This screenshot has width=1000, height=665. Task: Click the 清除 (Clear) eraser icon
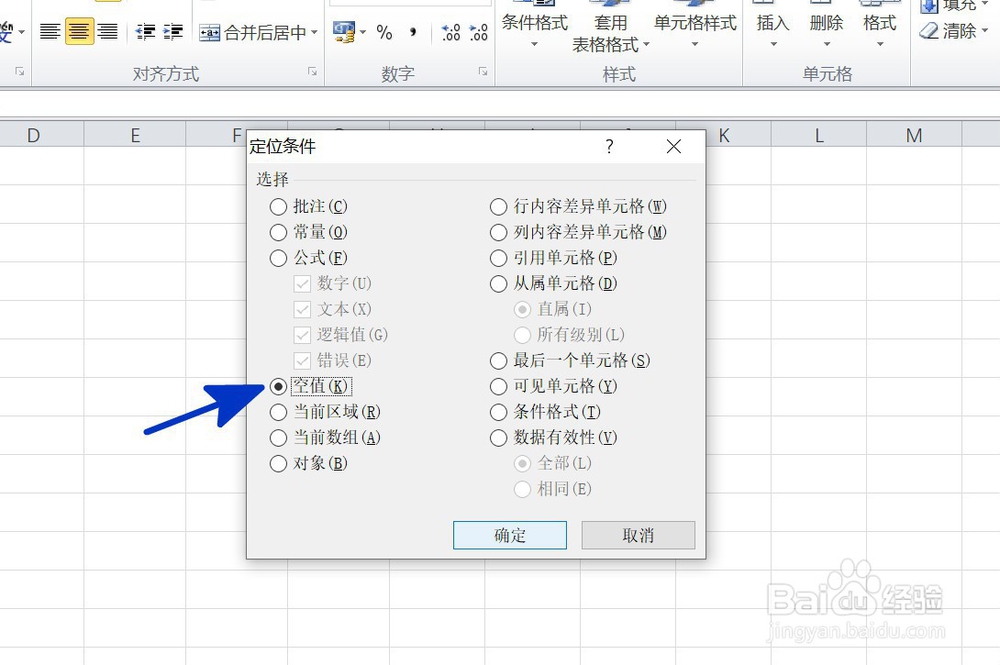(928, 31)
